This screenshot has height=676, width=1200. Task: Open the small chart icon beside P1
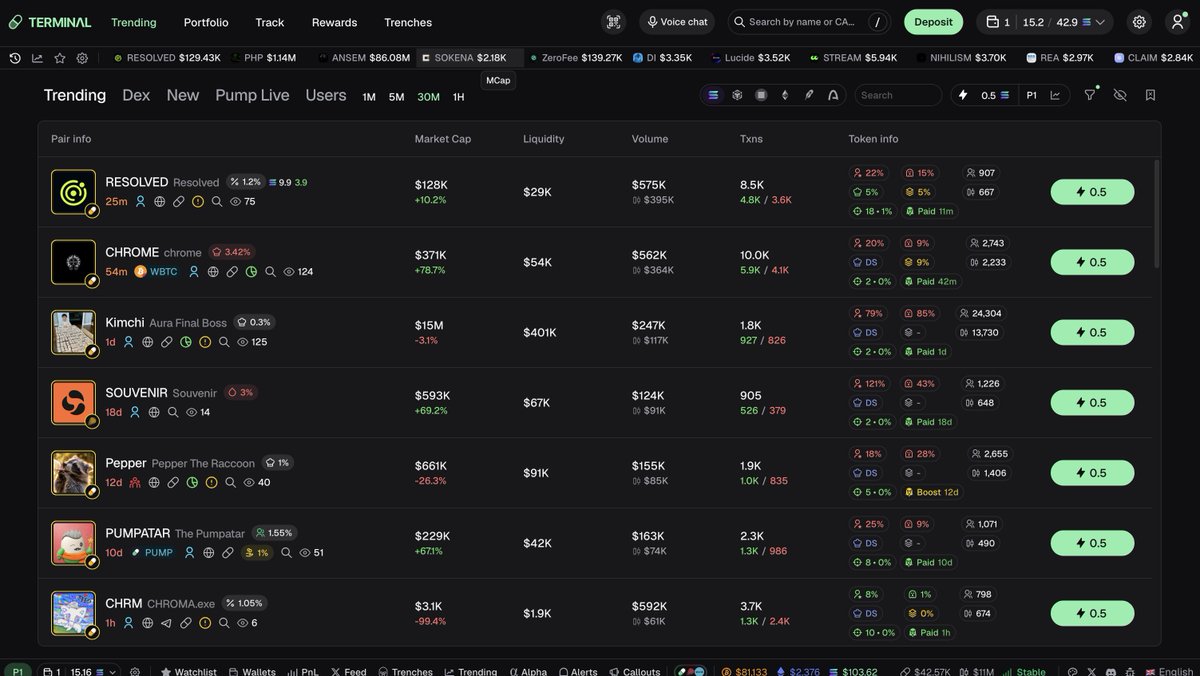point(1055,95)
